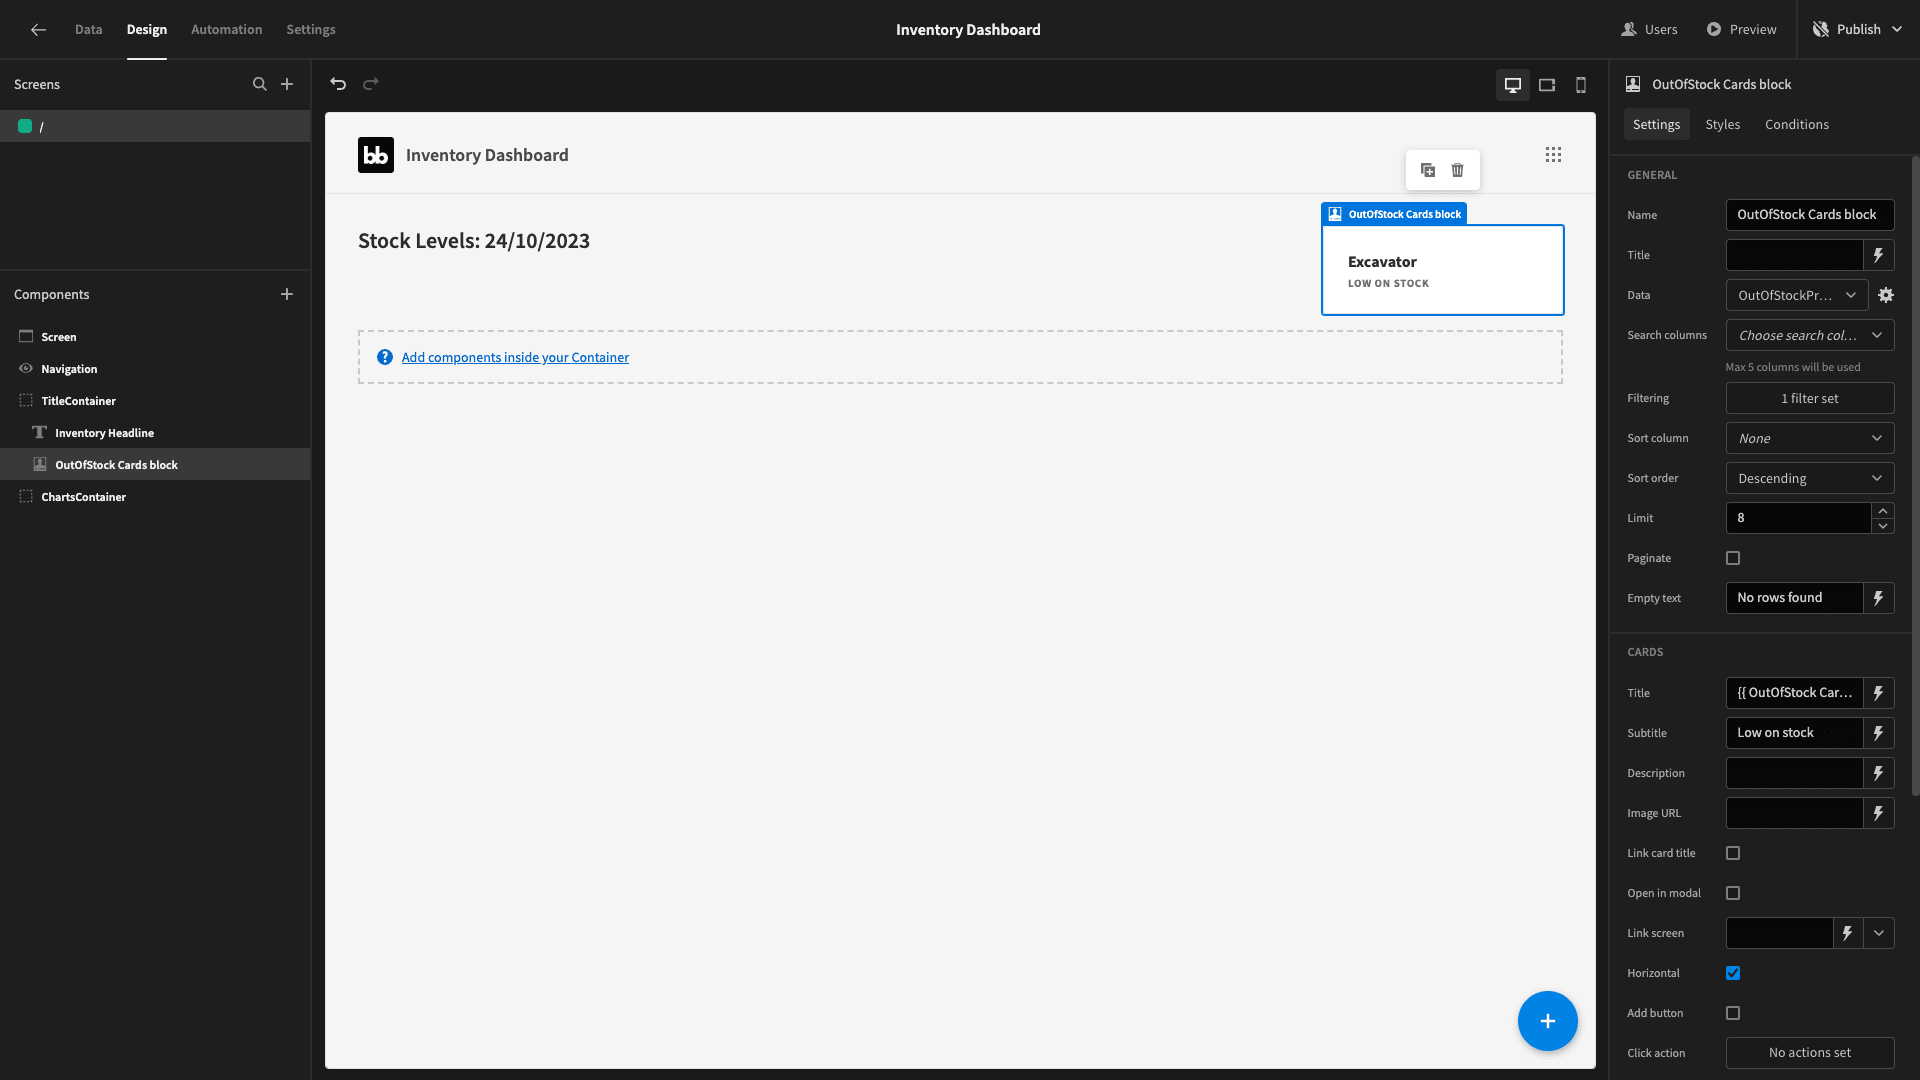Toggle the Open in modal checkbox

pyautogui.click(x=1733, y=893)
